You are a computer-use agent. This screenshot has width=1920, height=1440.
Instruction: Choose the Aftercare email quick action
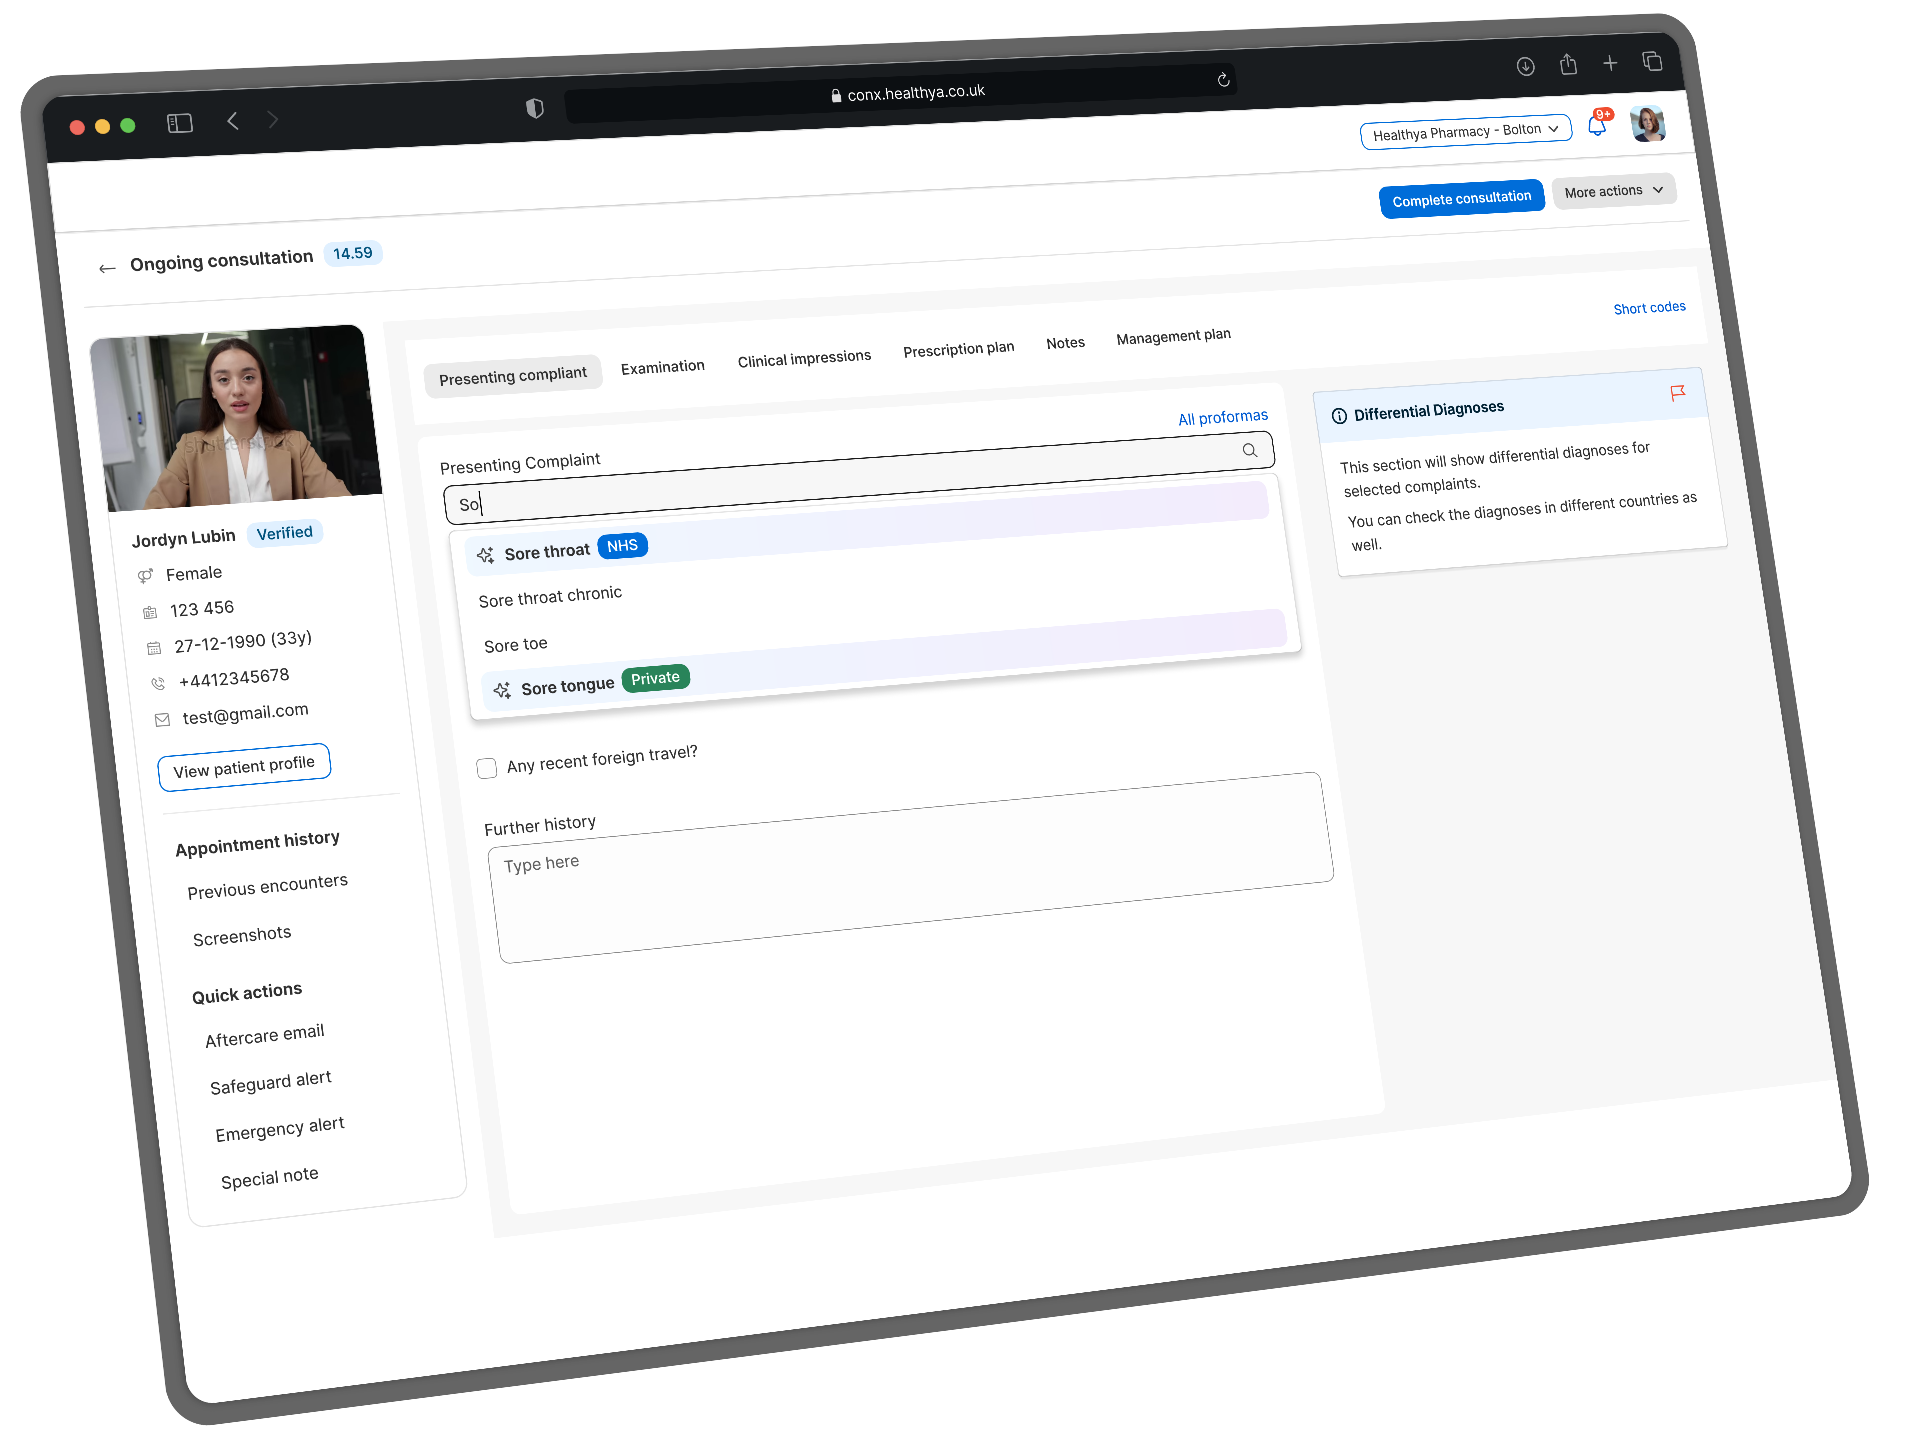pyautogui.click(x=265, y=1035)
